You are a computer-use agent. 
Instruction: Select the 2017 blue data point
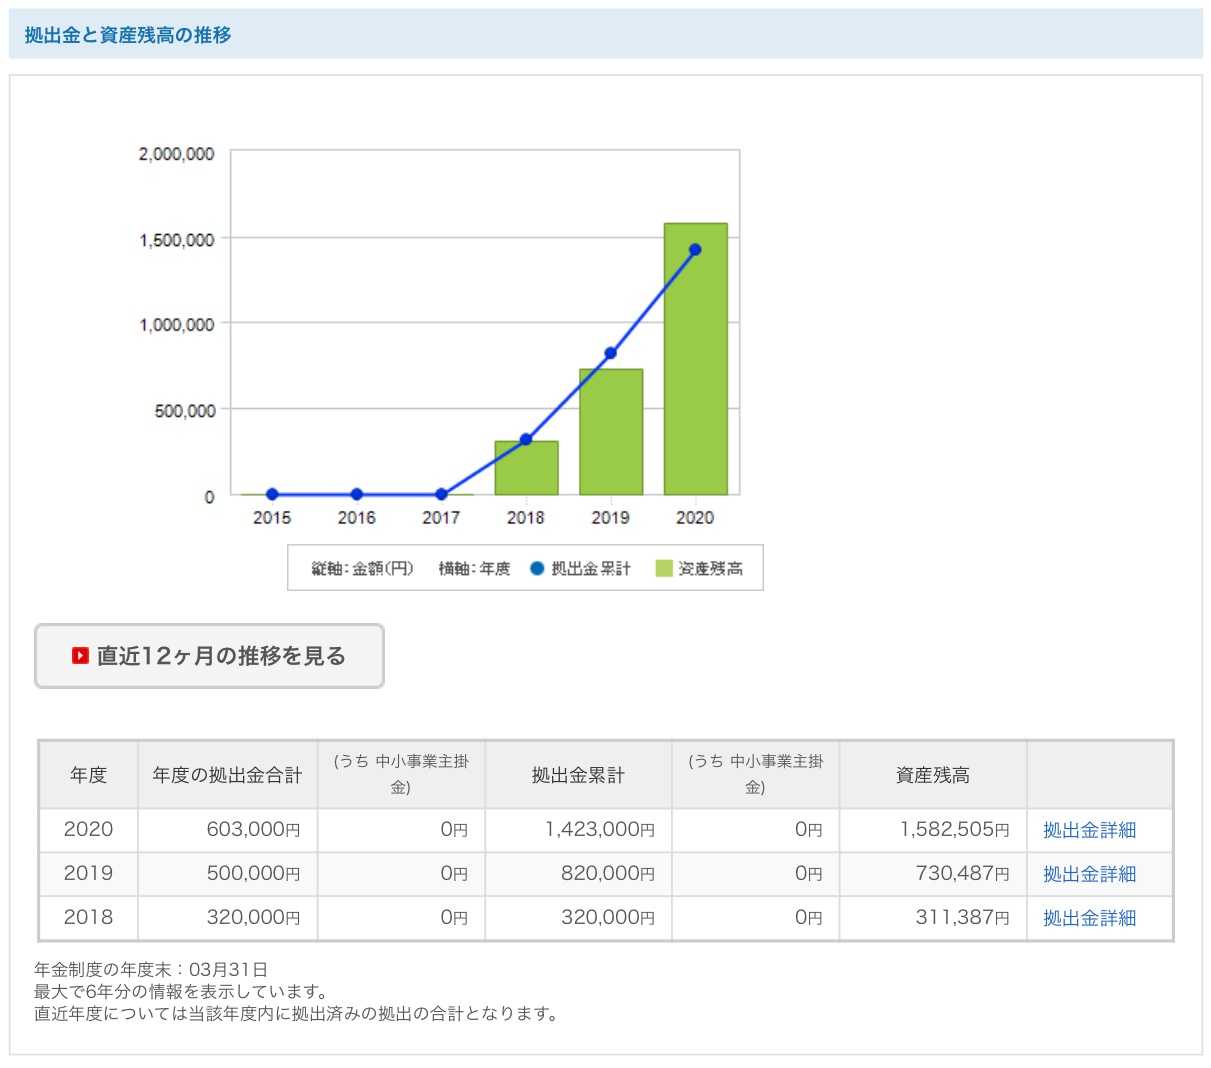441,494
